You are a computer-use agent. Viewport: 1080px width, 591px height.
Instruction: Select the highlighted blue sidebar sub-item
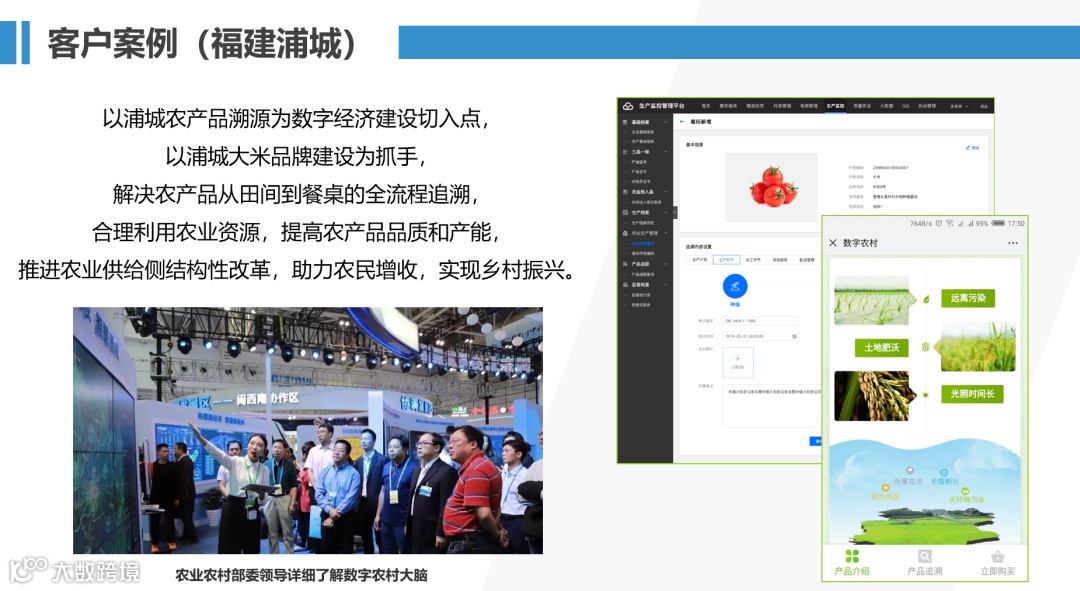(643, 243)
